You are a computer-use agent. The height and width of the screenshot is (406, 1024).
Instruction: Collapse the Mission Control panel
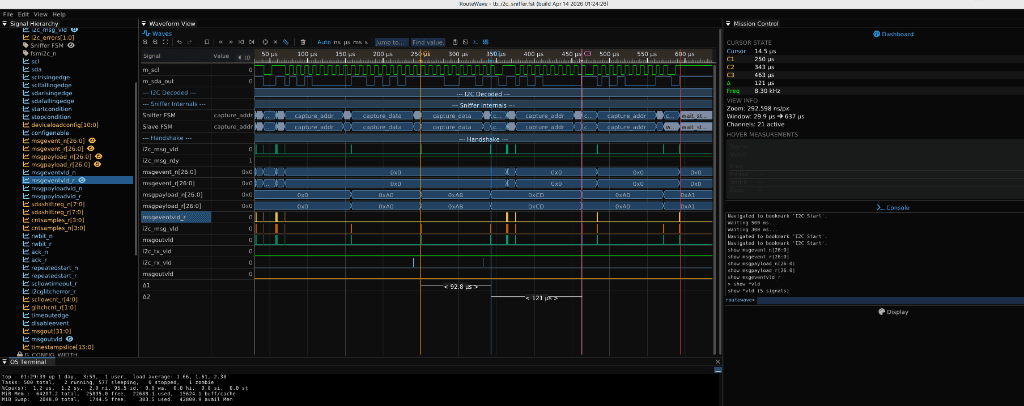[729, 23]
